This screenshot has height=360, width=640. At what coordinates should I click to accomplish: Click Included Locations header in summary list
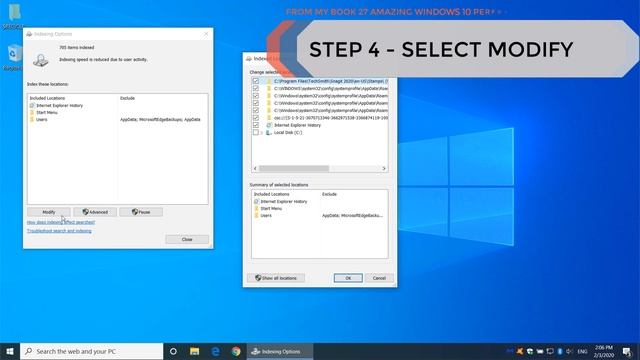click(x=272, y=194)
